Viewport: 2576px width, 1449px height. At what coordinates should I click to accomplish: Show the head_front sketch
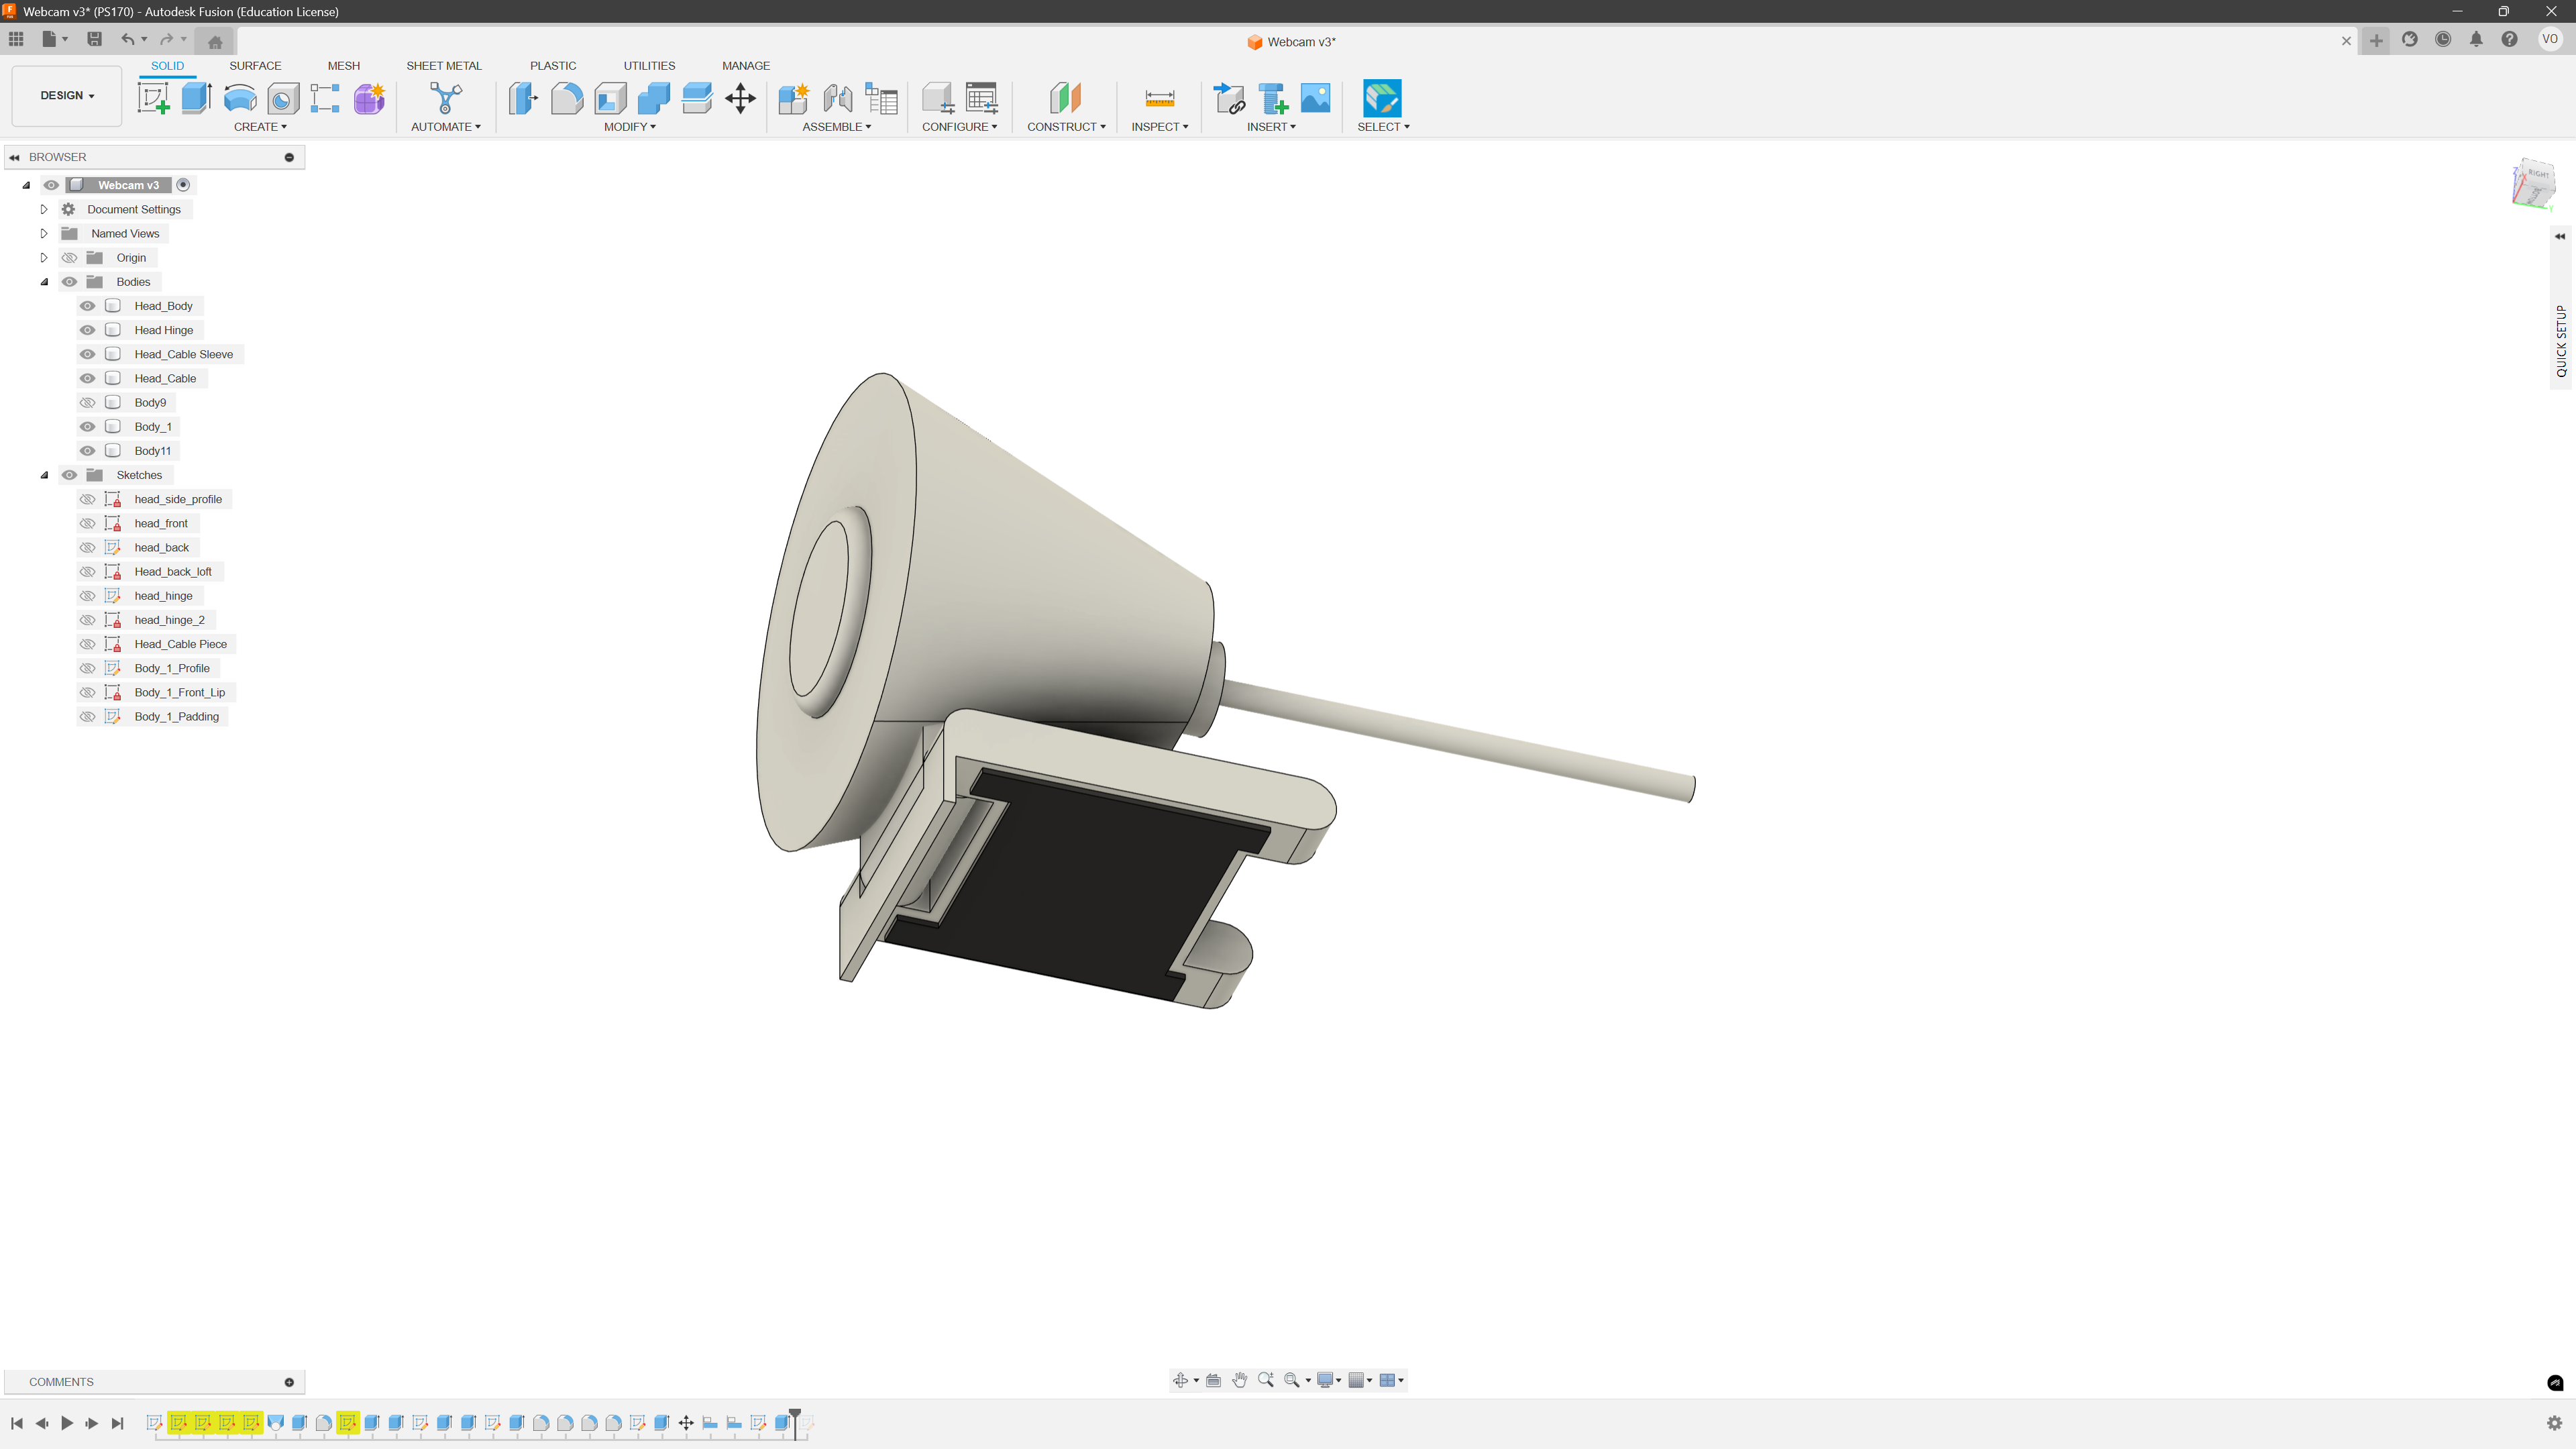point(88,524)
